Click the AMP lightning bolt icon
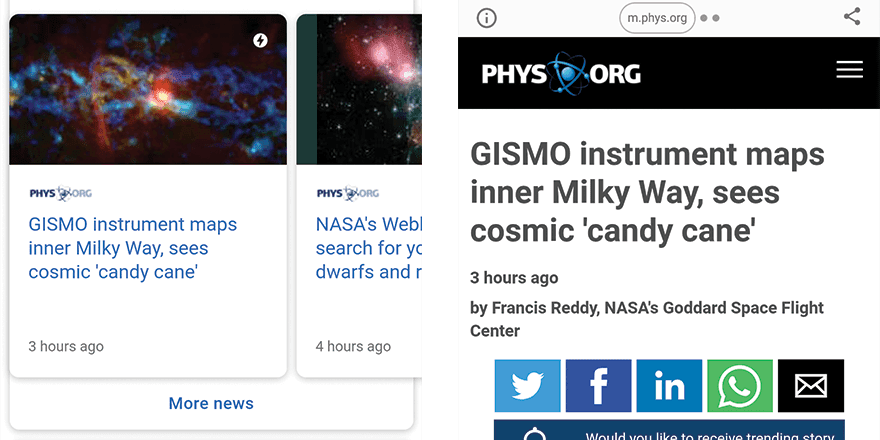Image resolution: width=880 pixels, height=440 pixels. coord(260,41)
